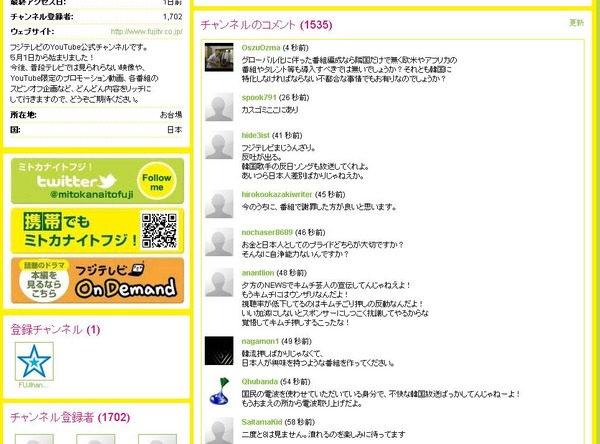Click the チャンネル登録者 (1702) heading
The height and width of the screenshot is (444, 600).
pyautogui.click(x=70, y=417)
